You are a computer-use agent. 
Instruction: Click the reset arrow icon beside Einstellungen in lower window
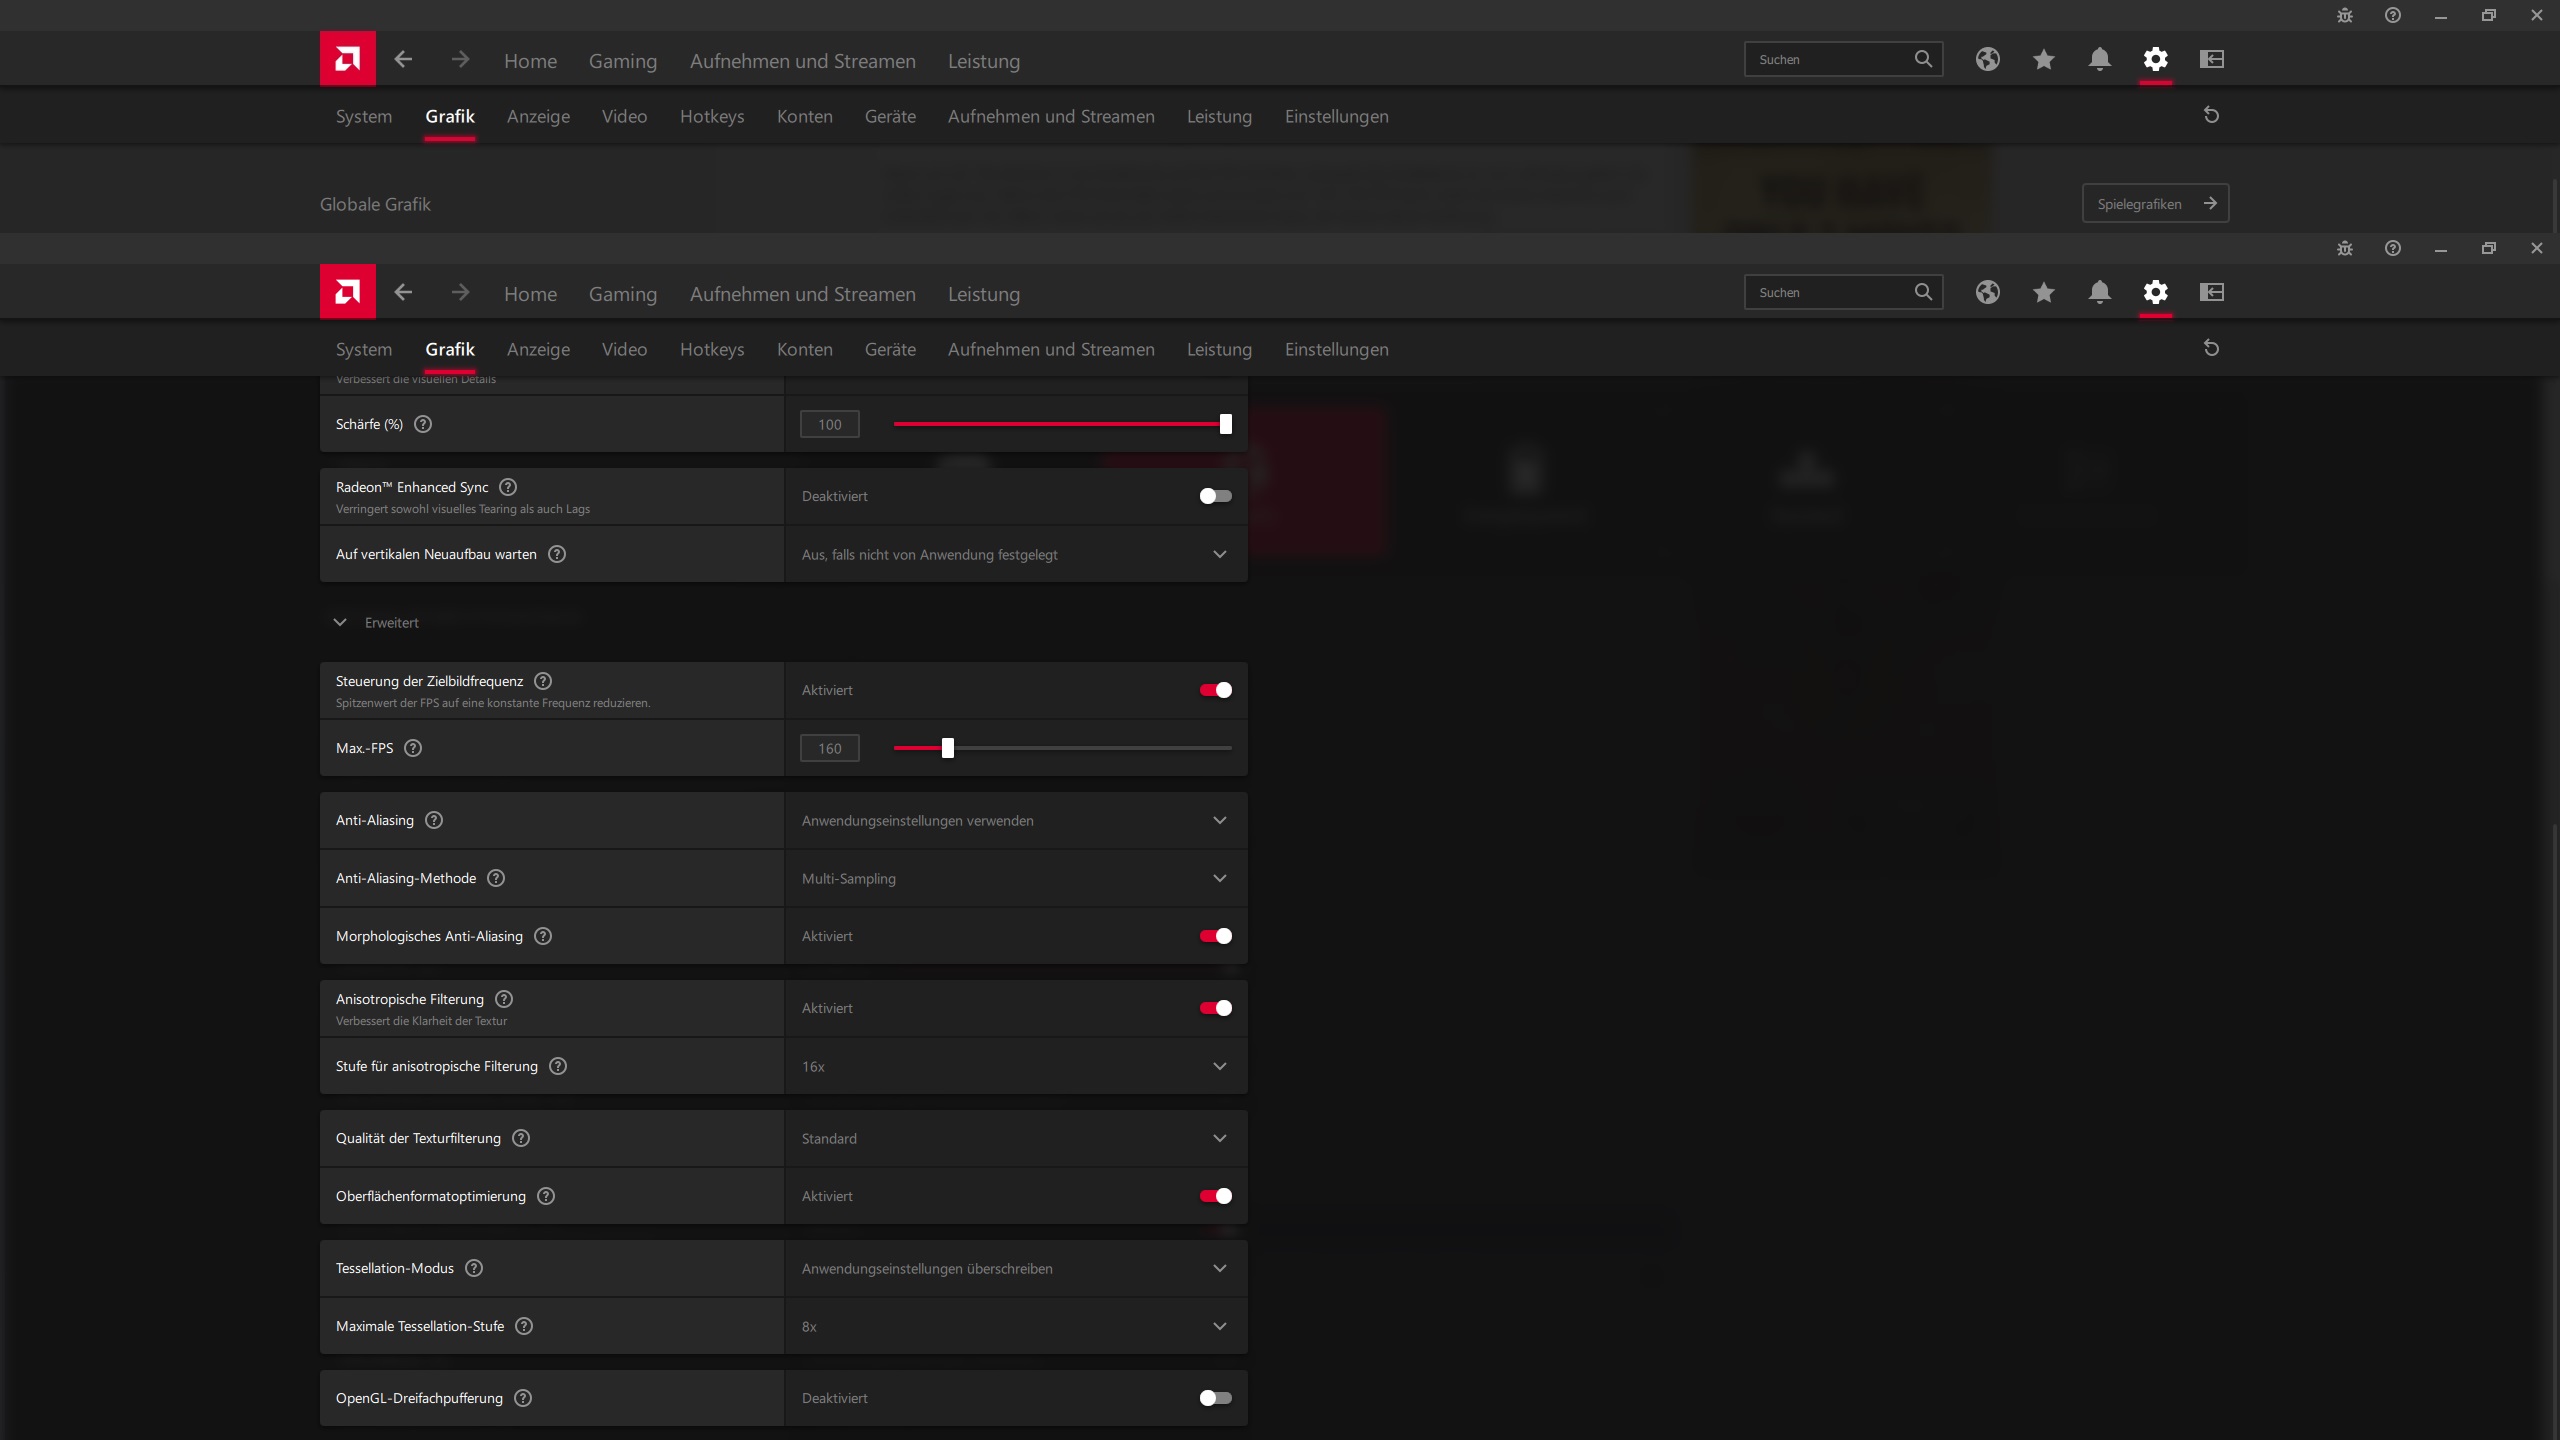(2211, 348)
